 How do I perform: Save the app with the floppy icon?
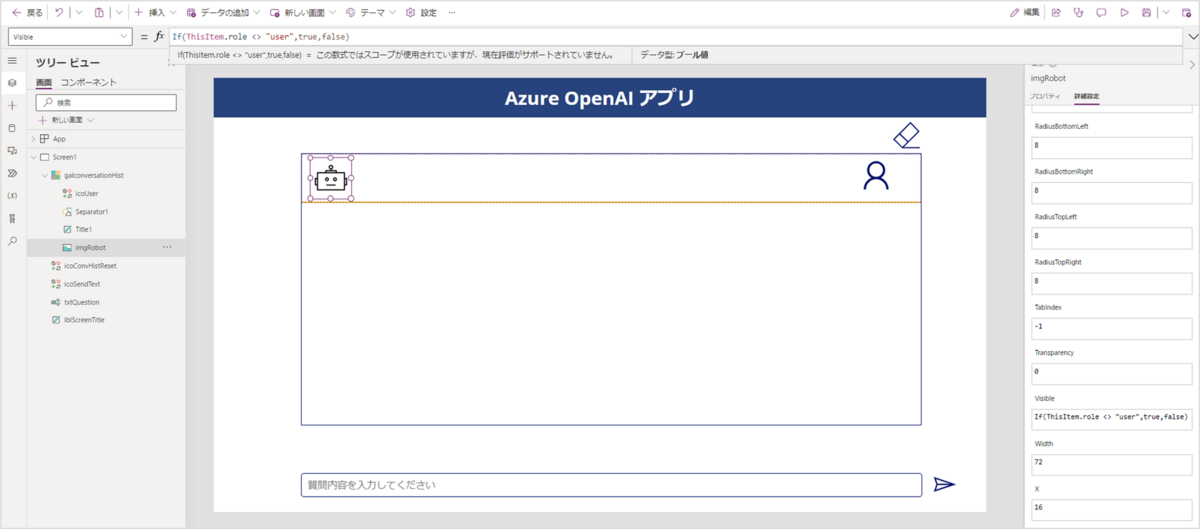point(1146,13)
